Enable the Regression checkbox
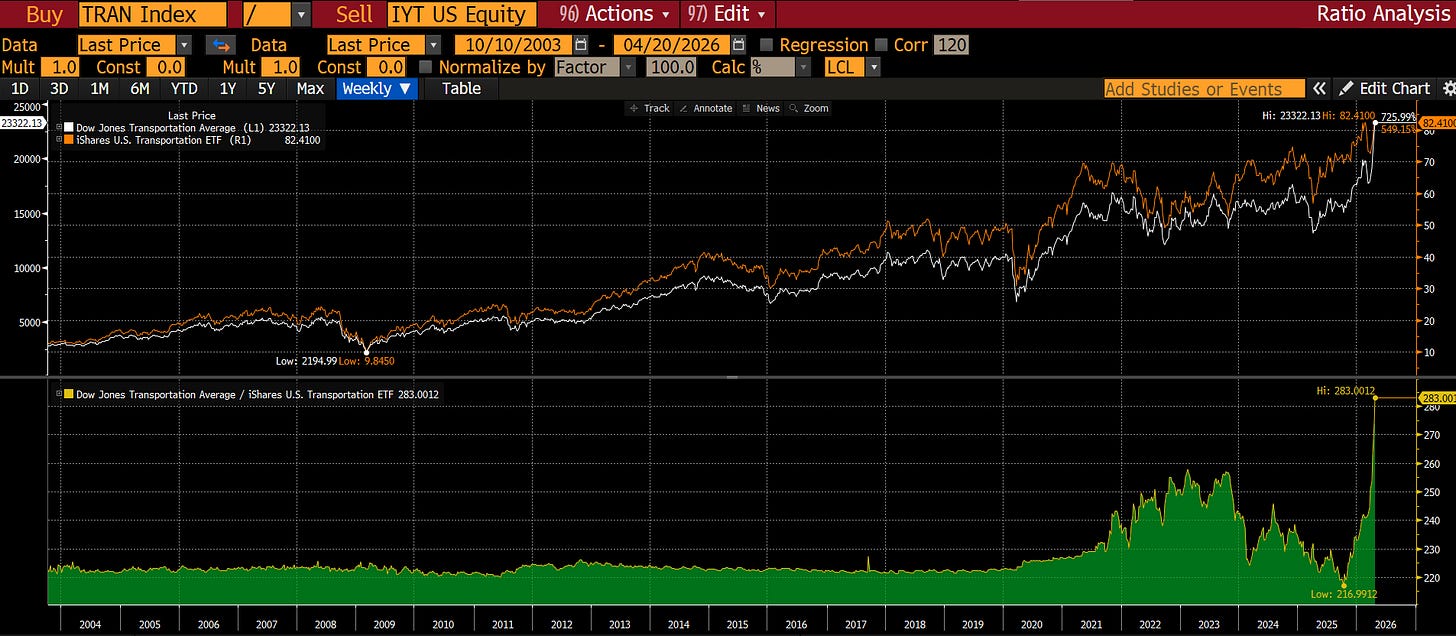The height and width of the screenshot is (636, 1456). [766, 45]
